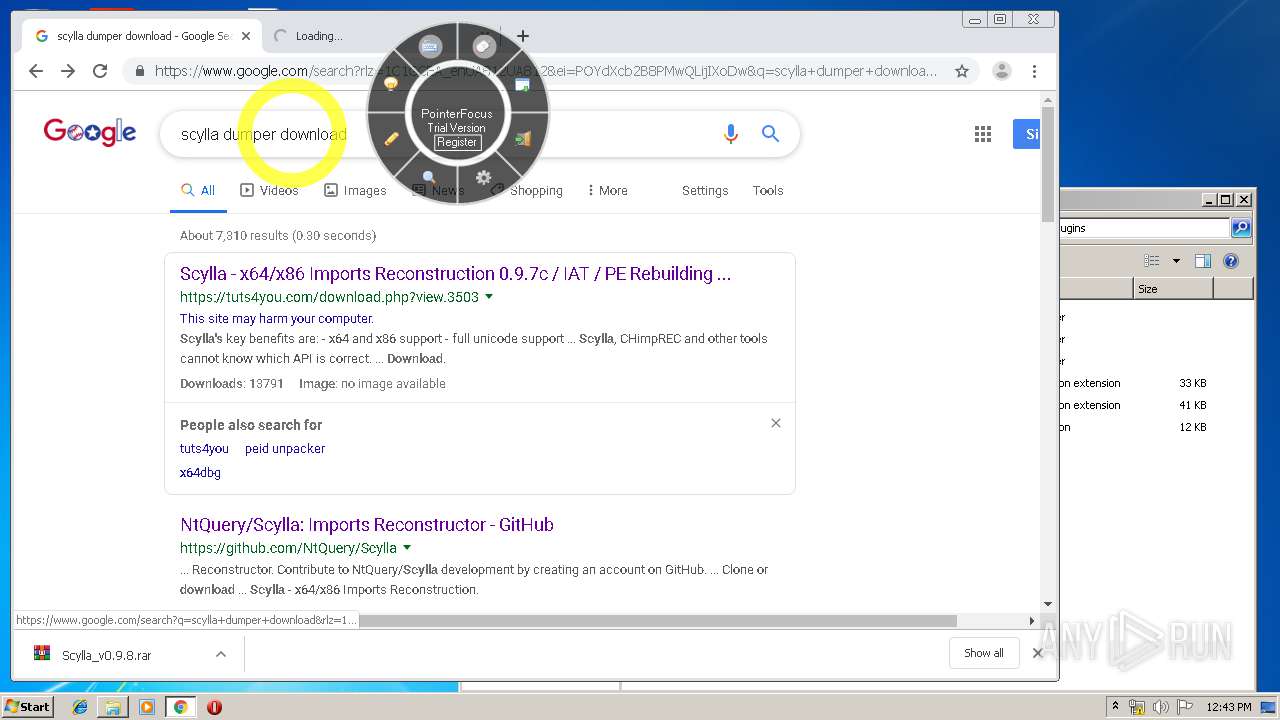The width and height of the screenshot is (1280, 720).
Task: Sort by the Size column in Explorer
Action: (x=1173, y=289)
